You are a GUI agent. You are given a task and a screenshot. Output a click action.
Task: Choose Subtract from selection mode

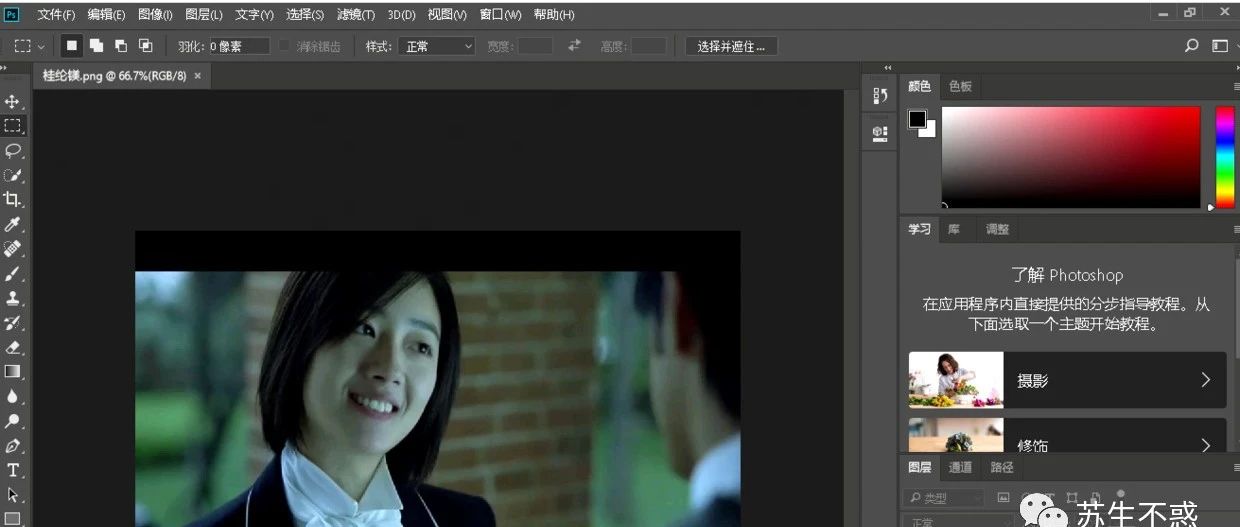point(121,46)
